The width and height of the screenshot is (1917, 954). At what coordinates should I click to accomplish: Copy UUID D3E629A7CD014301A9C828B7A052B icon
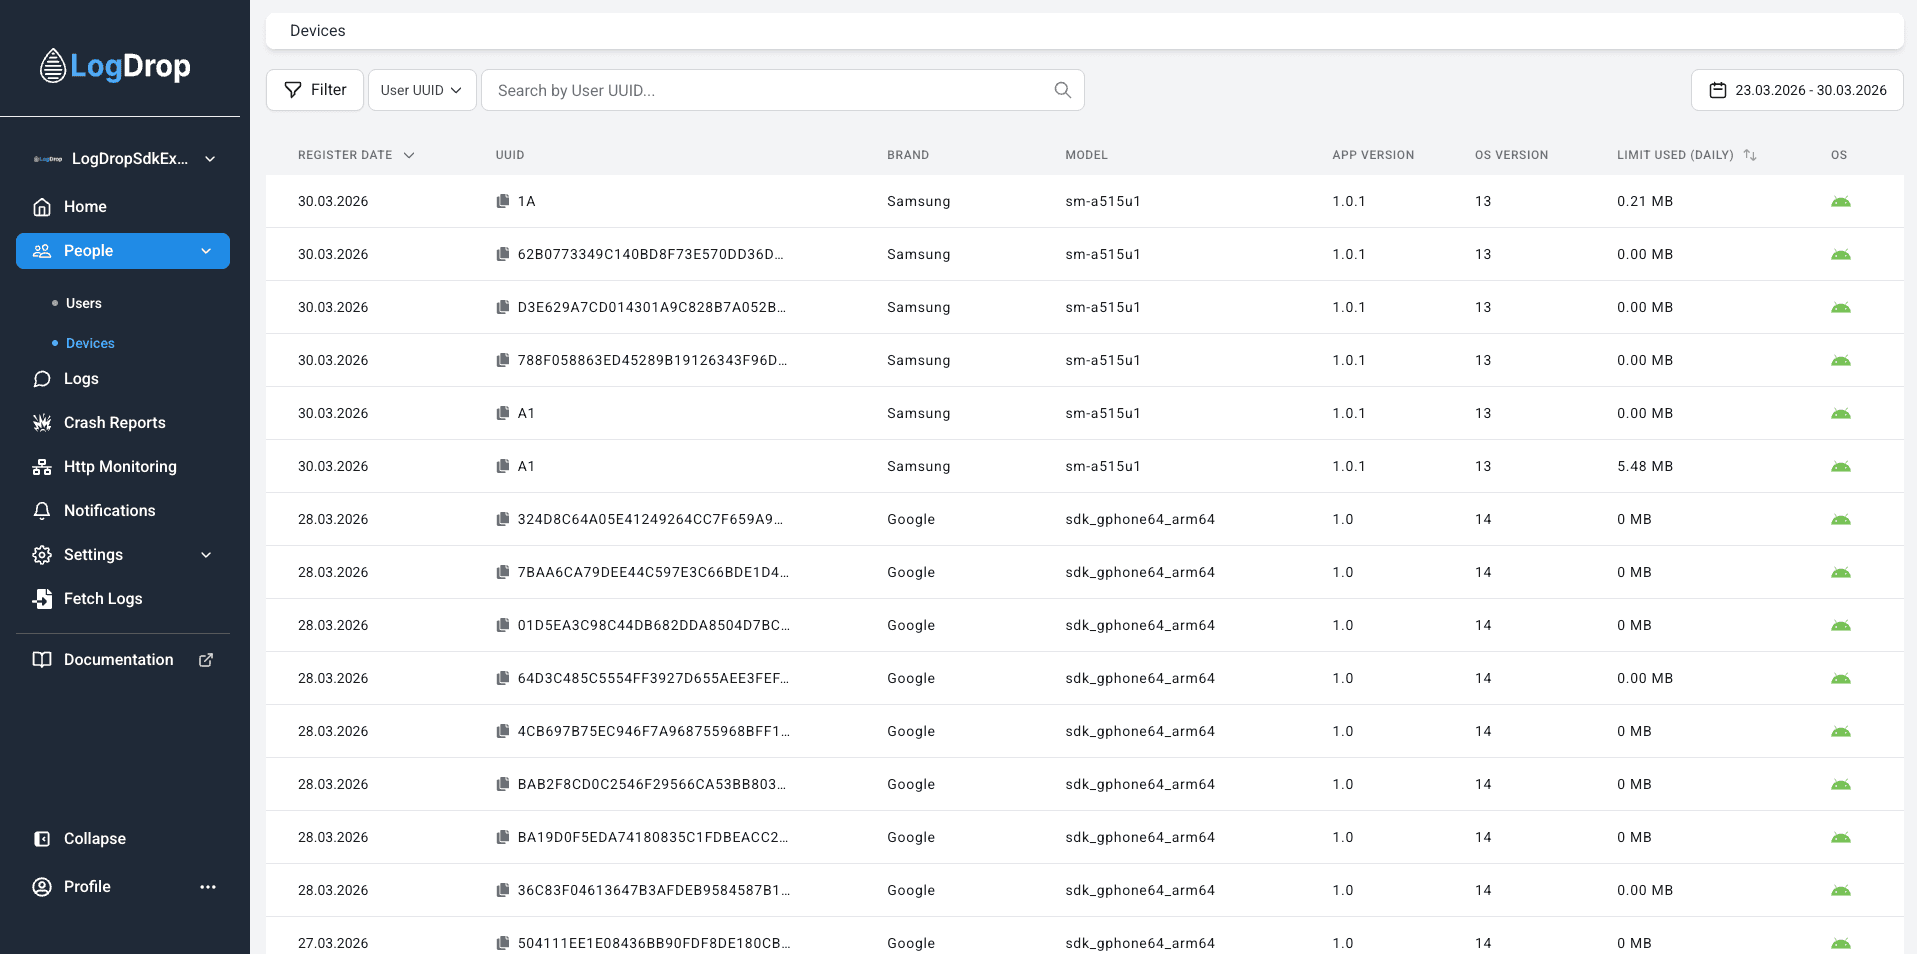click(x=503, y=307)
